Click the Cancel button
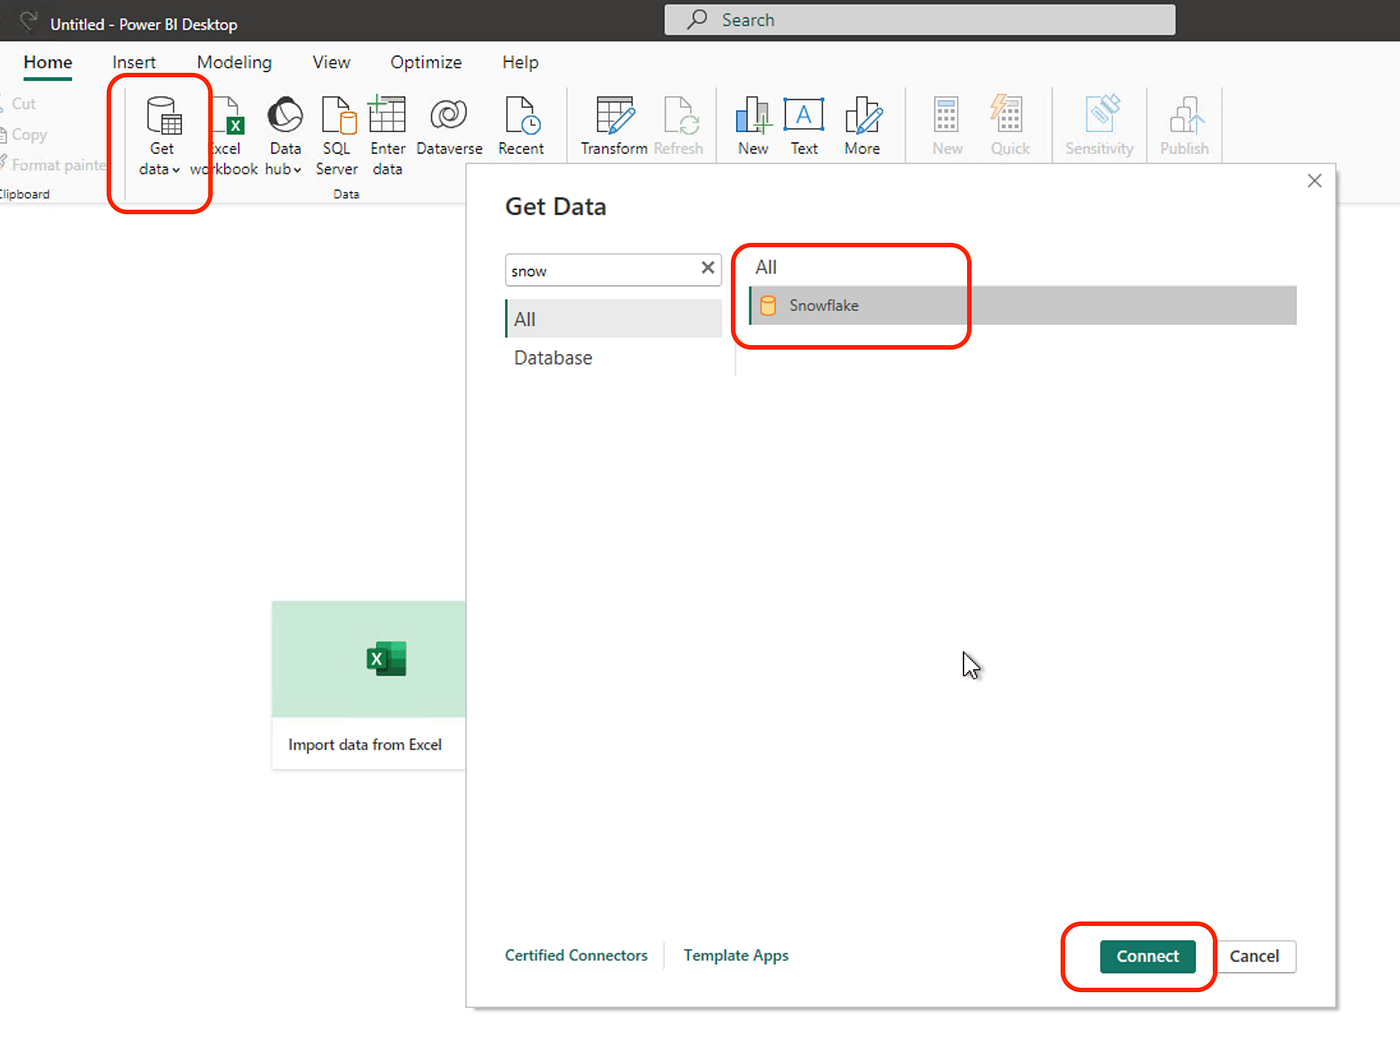 [1254, 956]
